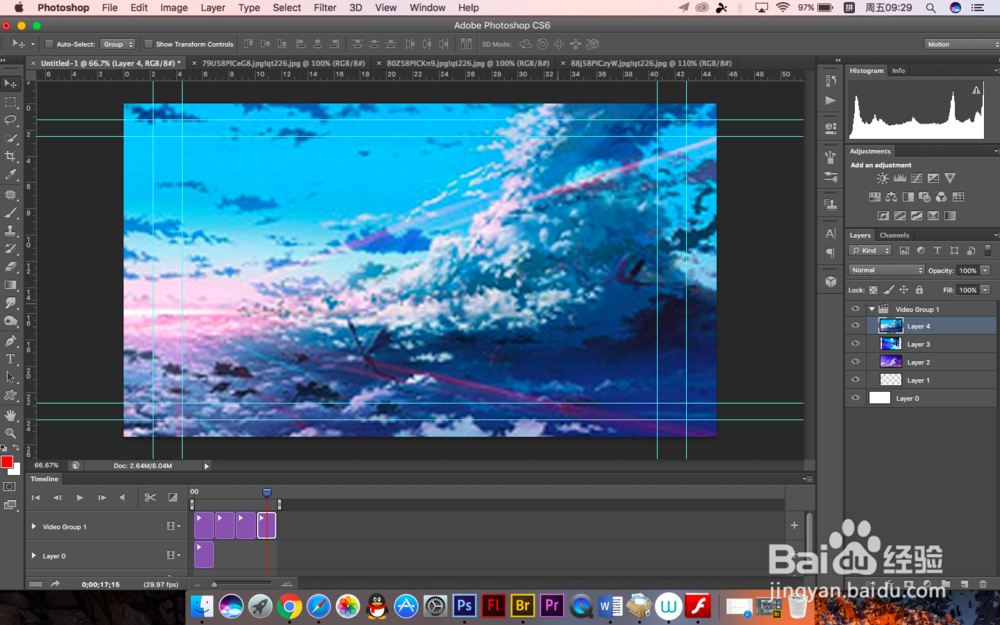
Task: Expand Layer 0 track in Timeline
Action: point(34,556)
